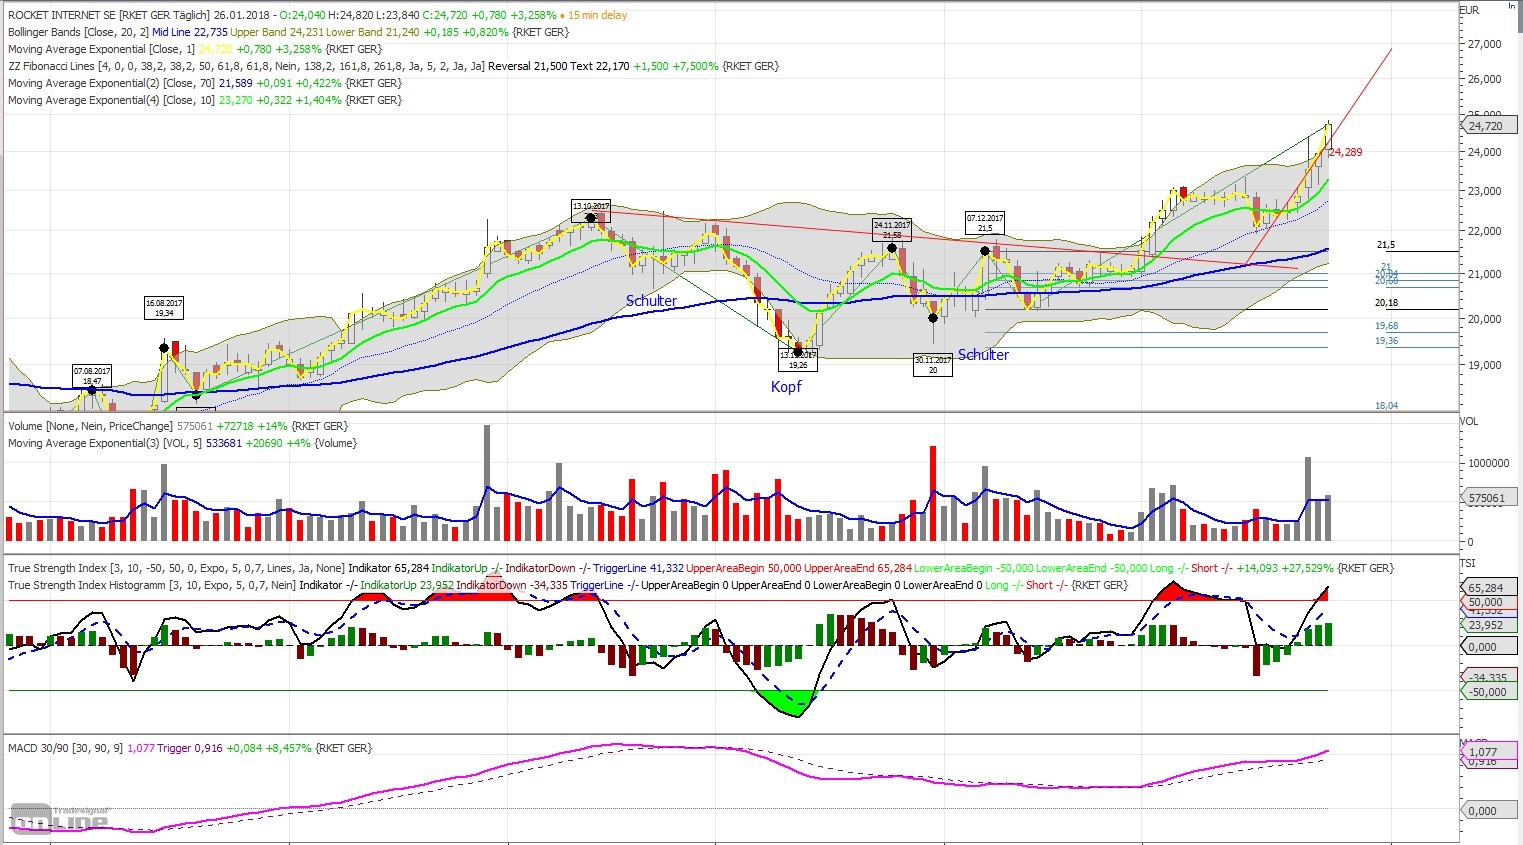Click the 'In' icon above the price axis
This screenshot has height=845, width=1523.
click(1512, 8)
